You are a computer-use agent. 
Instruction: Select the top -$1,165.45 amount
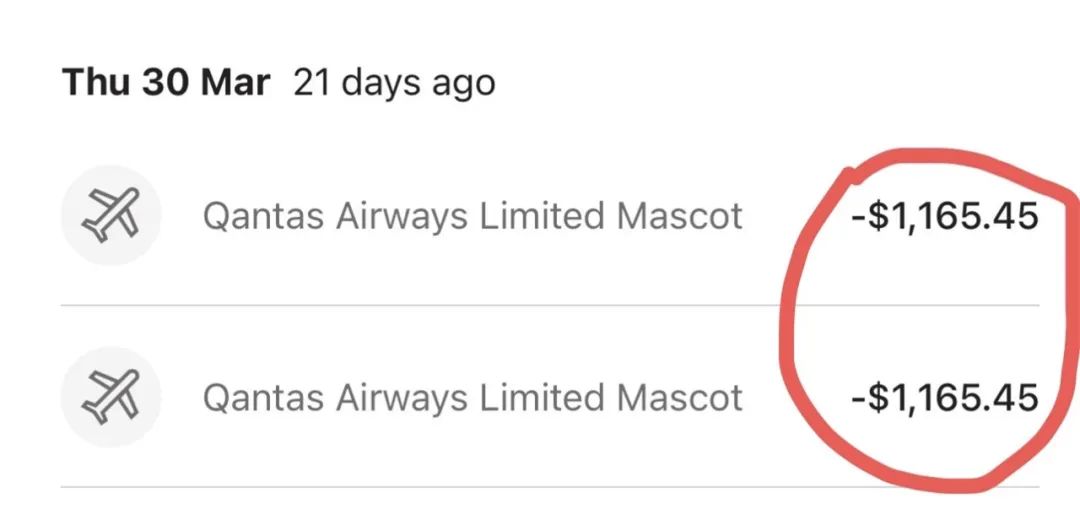click(x=944, y=216)
